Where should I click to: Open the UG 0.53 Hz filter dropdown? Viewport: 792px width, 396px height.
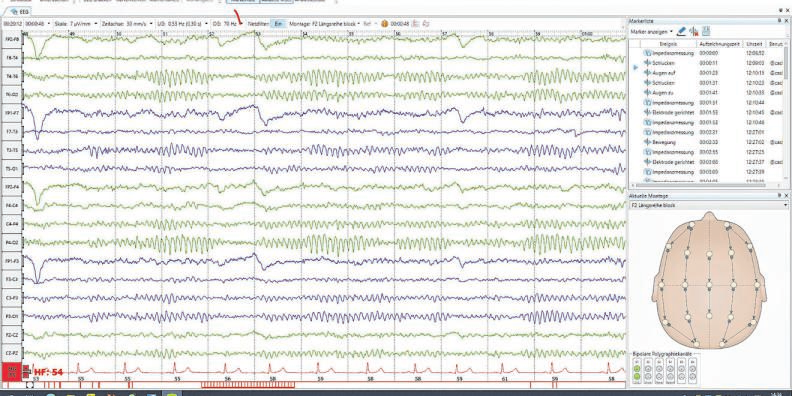click(183, 23)
